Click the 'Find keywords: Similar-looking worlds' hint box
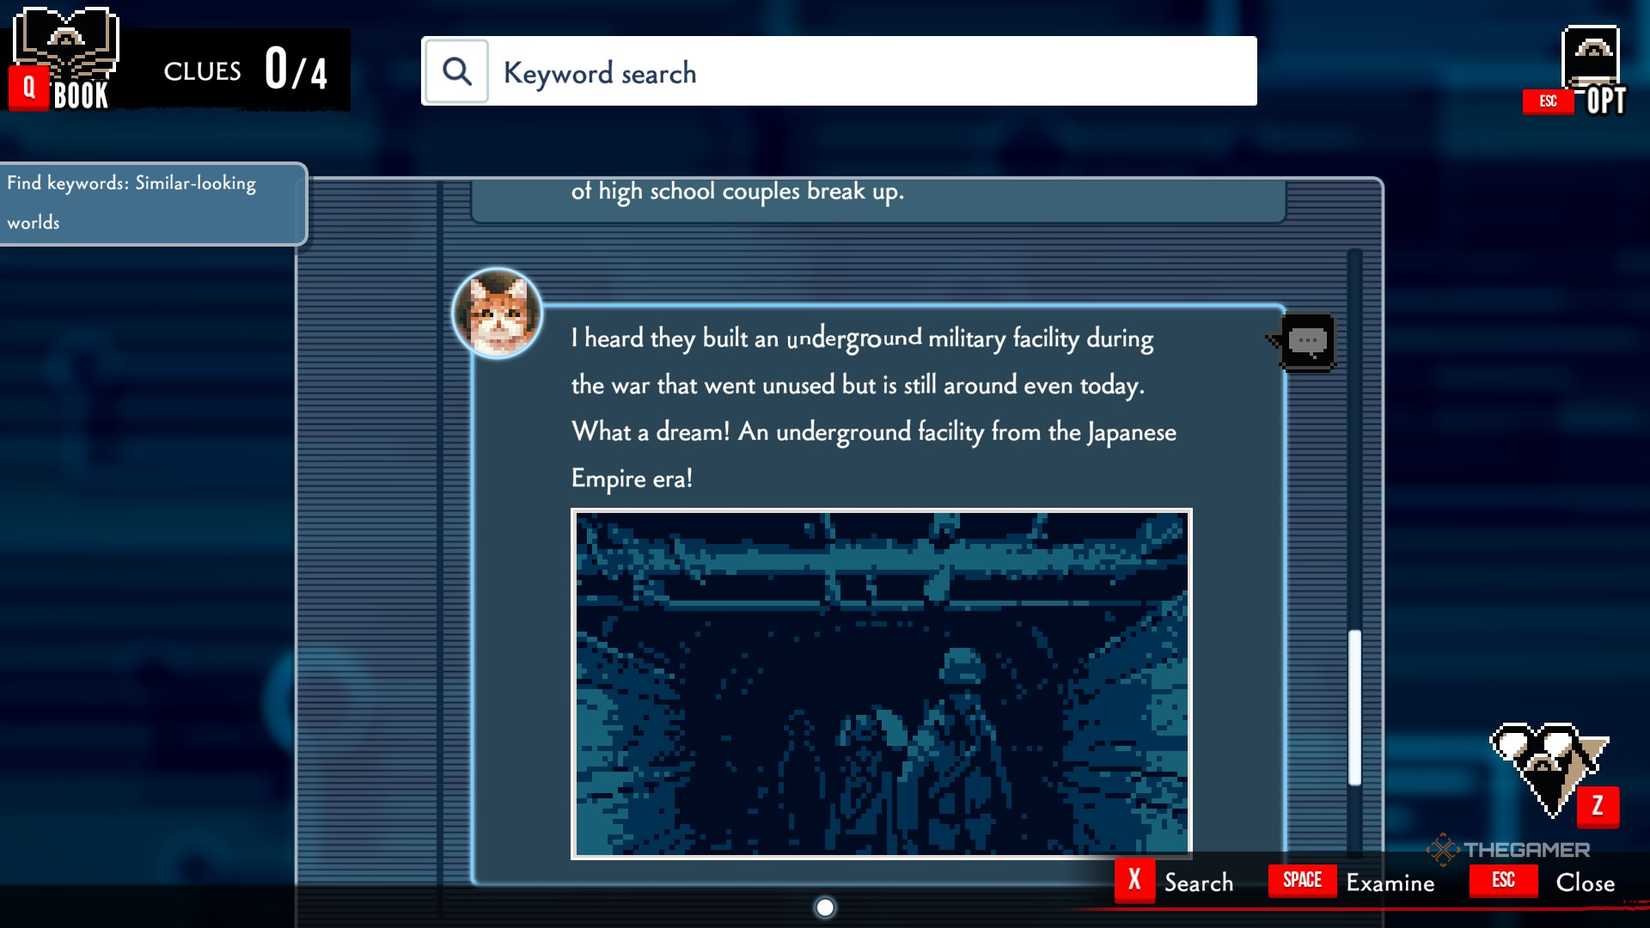 point(153,203)
